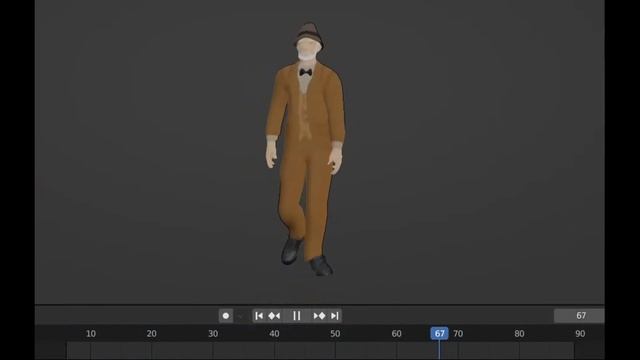
Task: Click frame 20 on the timeline ruler
Action: coord(151,333)
